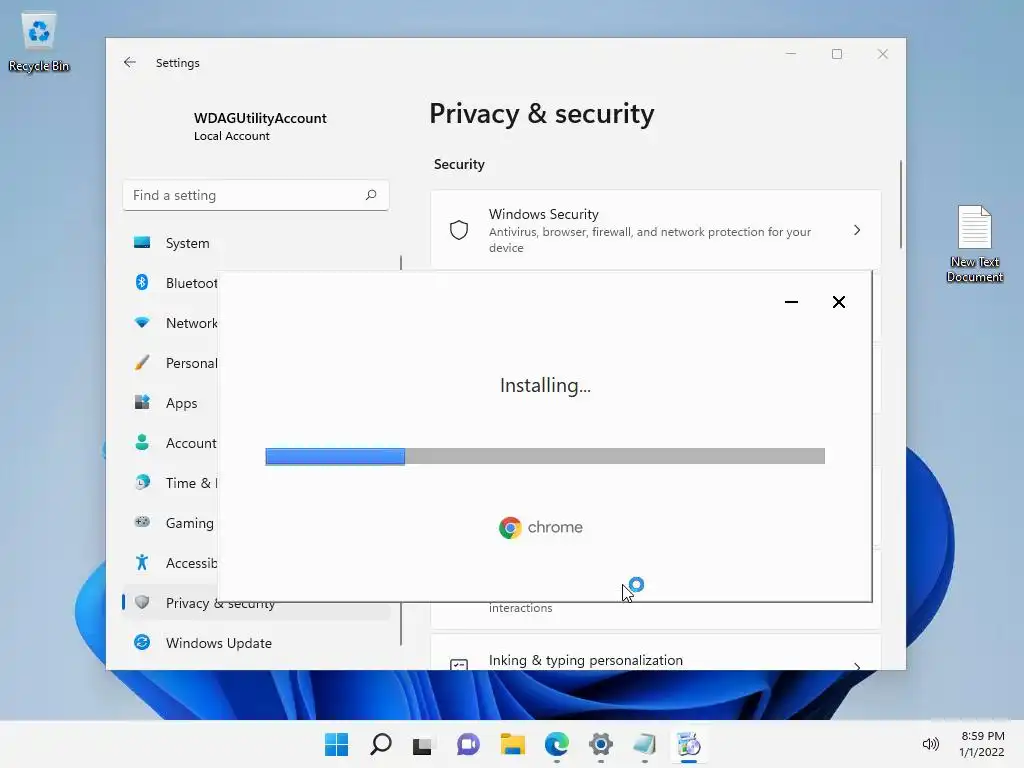
Task: Open taskbar Search
Action: click(x=381, y=744)
